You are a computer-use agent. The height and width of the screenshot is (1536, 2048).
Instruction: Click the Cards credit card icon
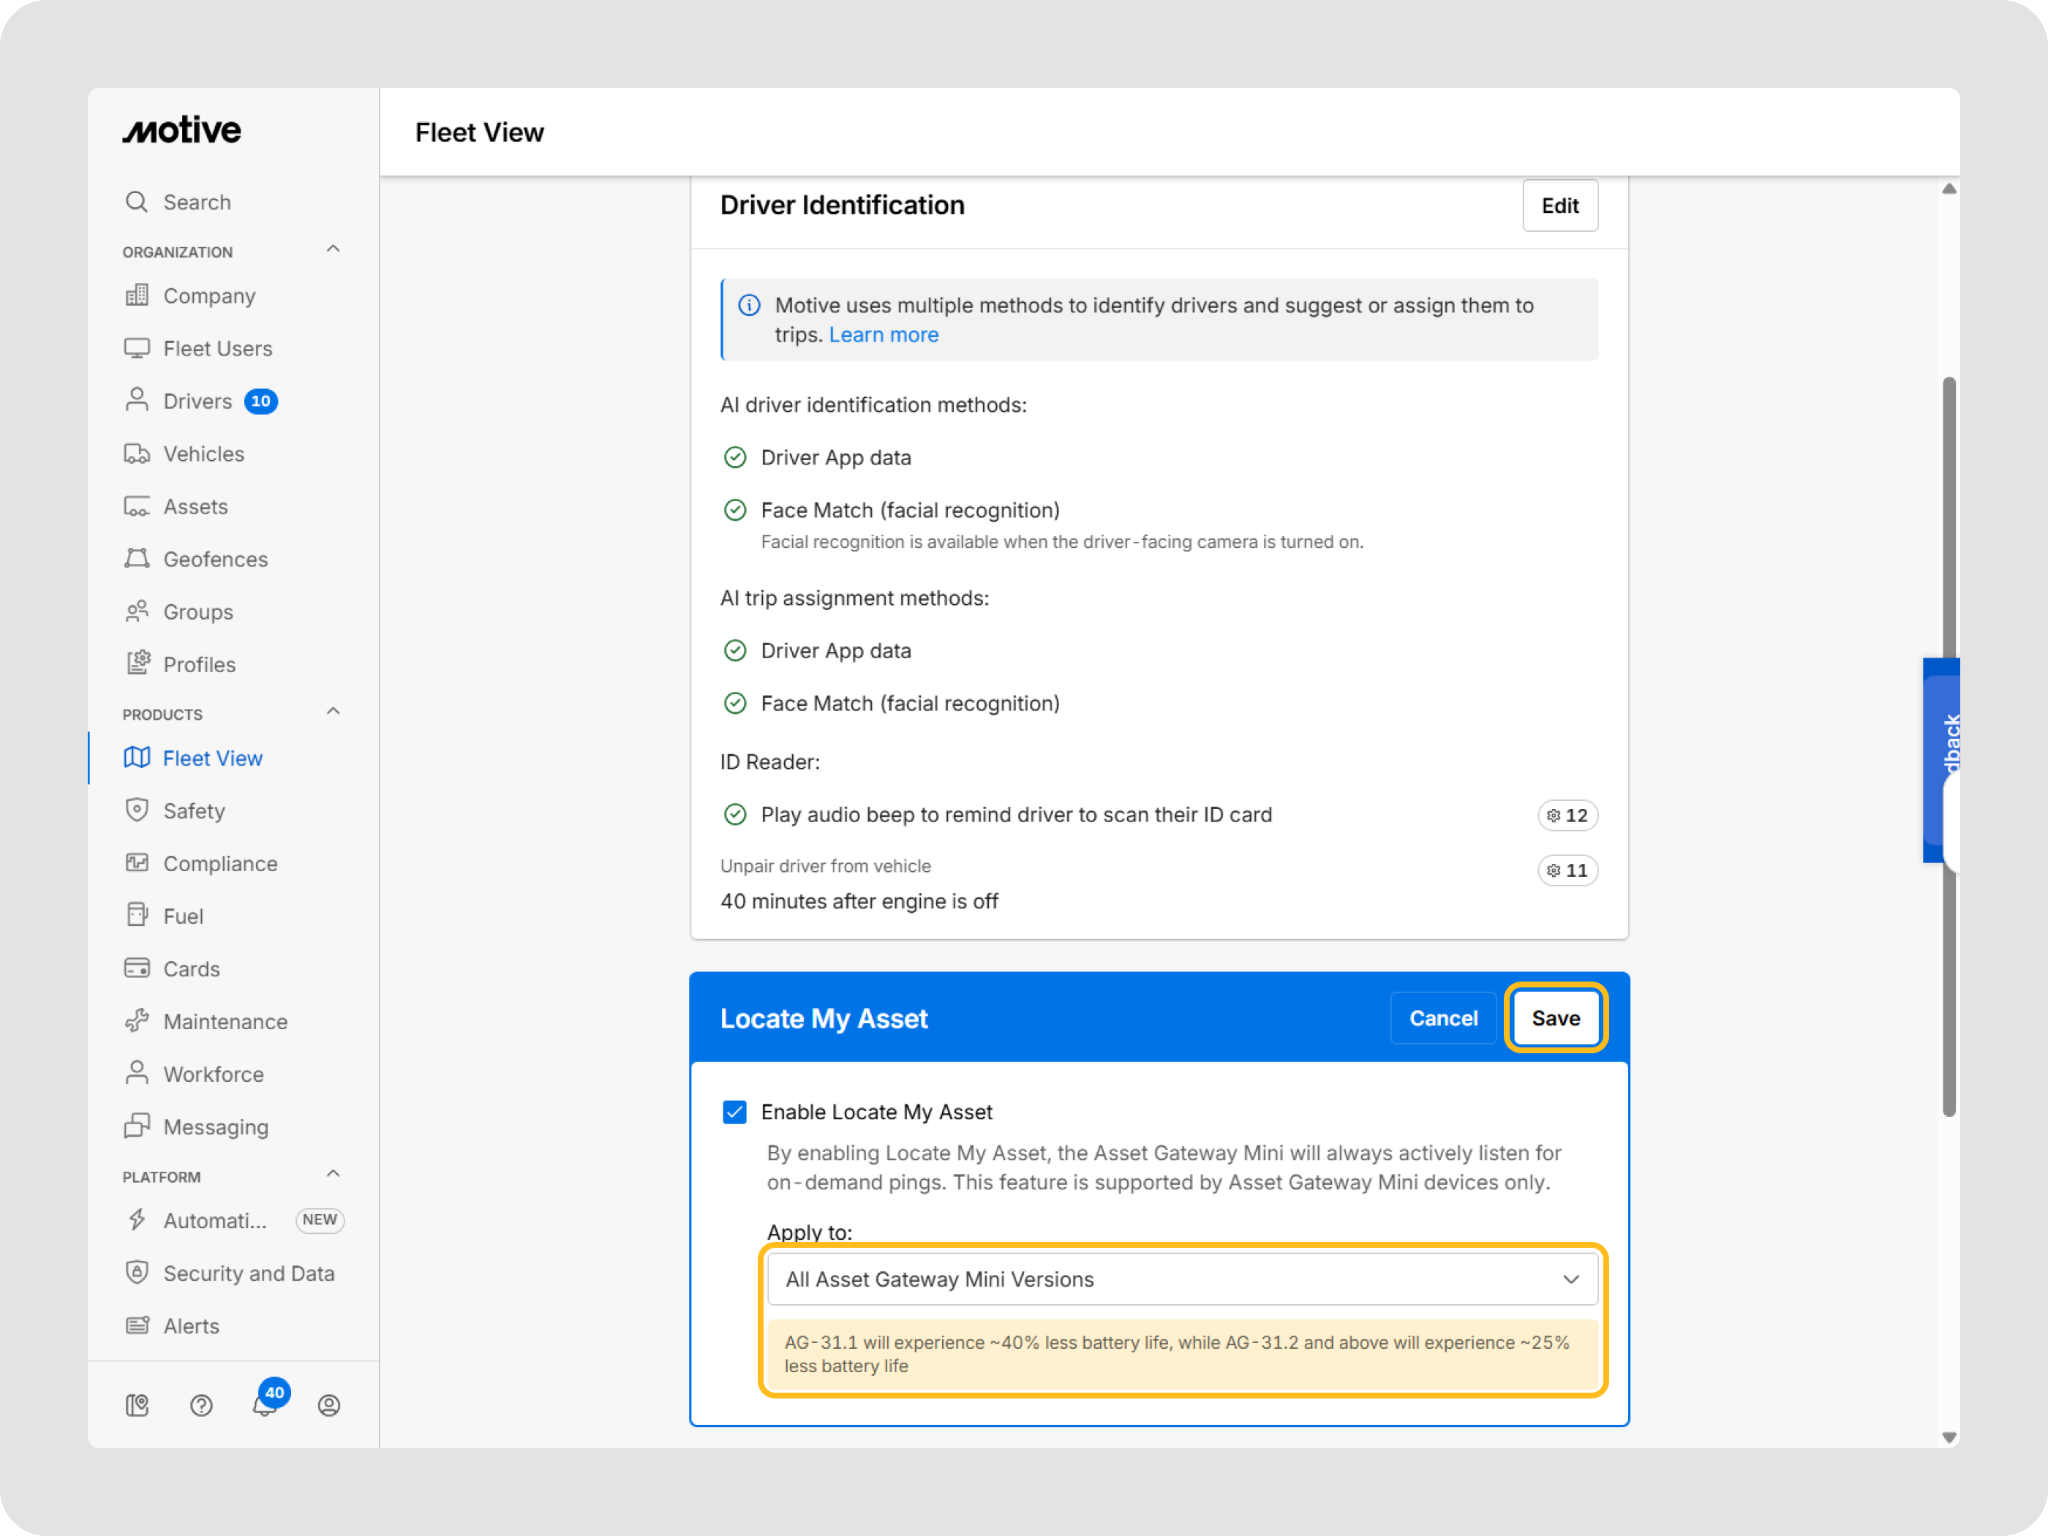pyautogui.click(x=137, y=968)
